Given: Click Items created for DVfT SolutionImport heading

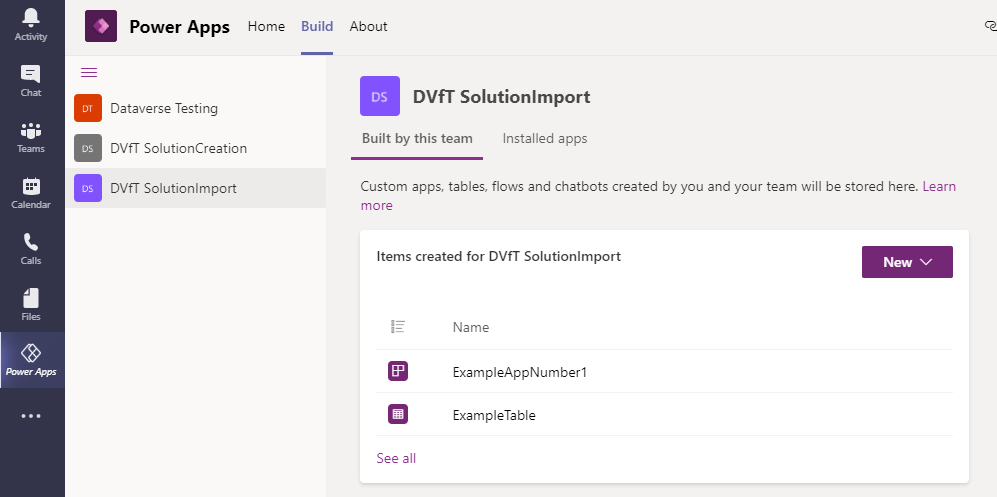Looking at the screenshot, I should tap(498, 256).
